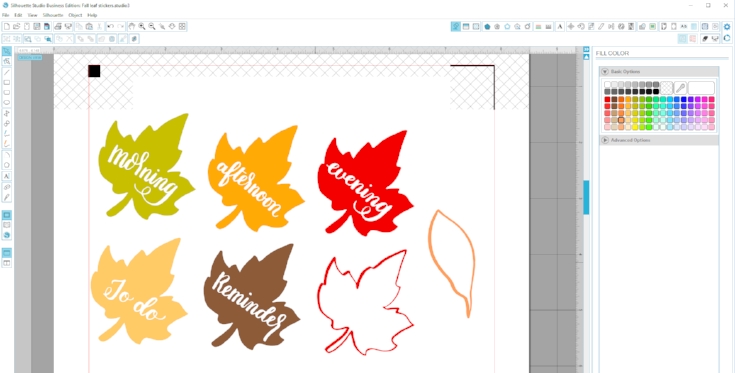Open the Fill Color panel pentagon icon
The height and width of the screenshot is (373, 735).
coord(487,27)
